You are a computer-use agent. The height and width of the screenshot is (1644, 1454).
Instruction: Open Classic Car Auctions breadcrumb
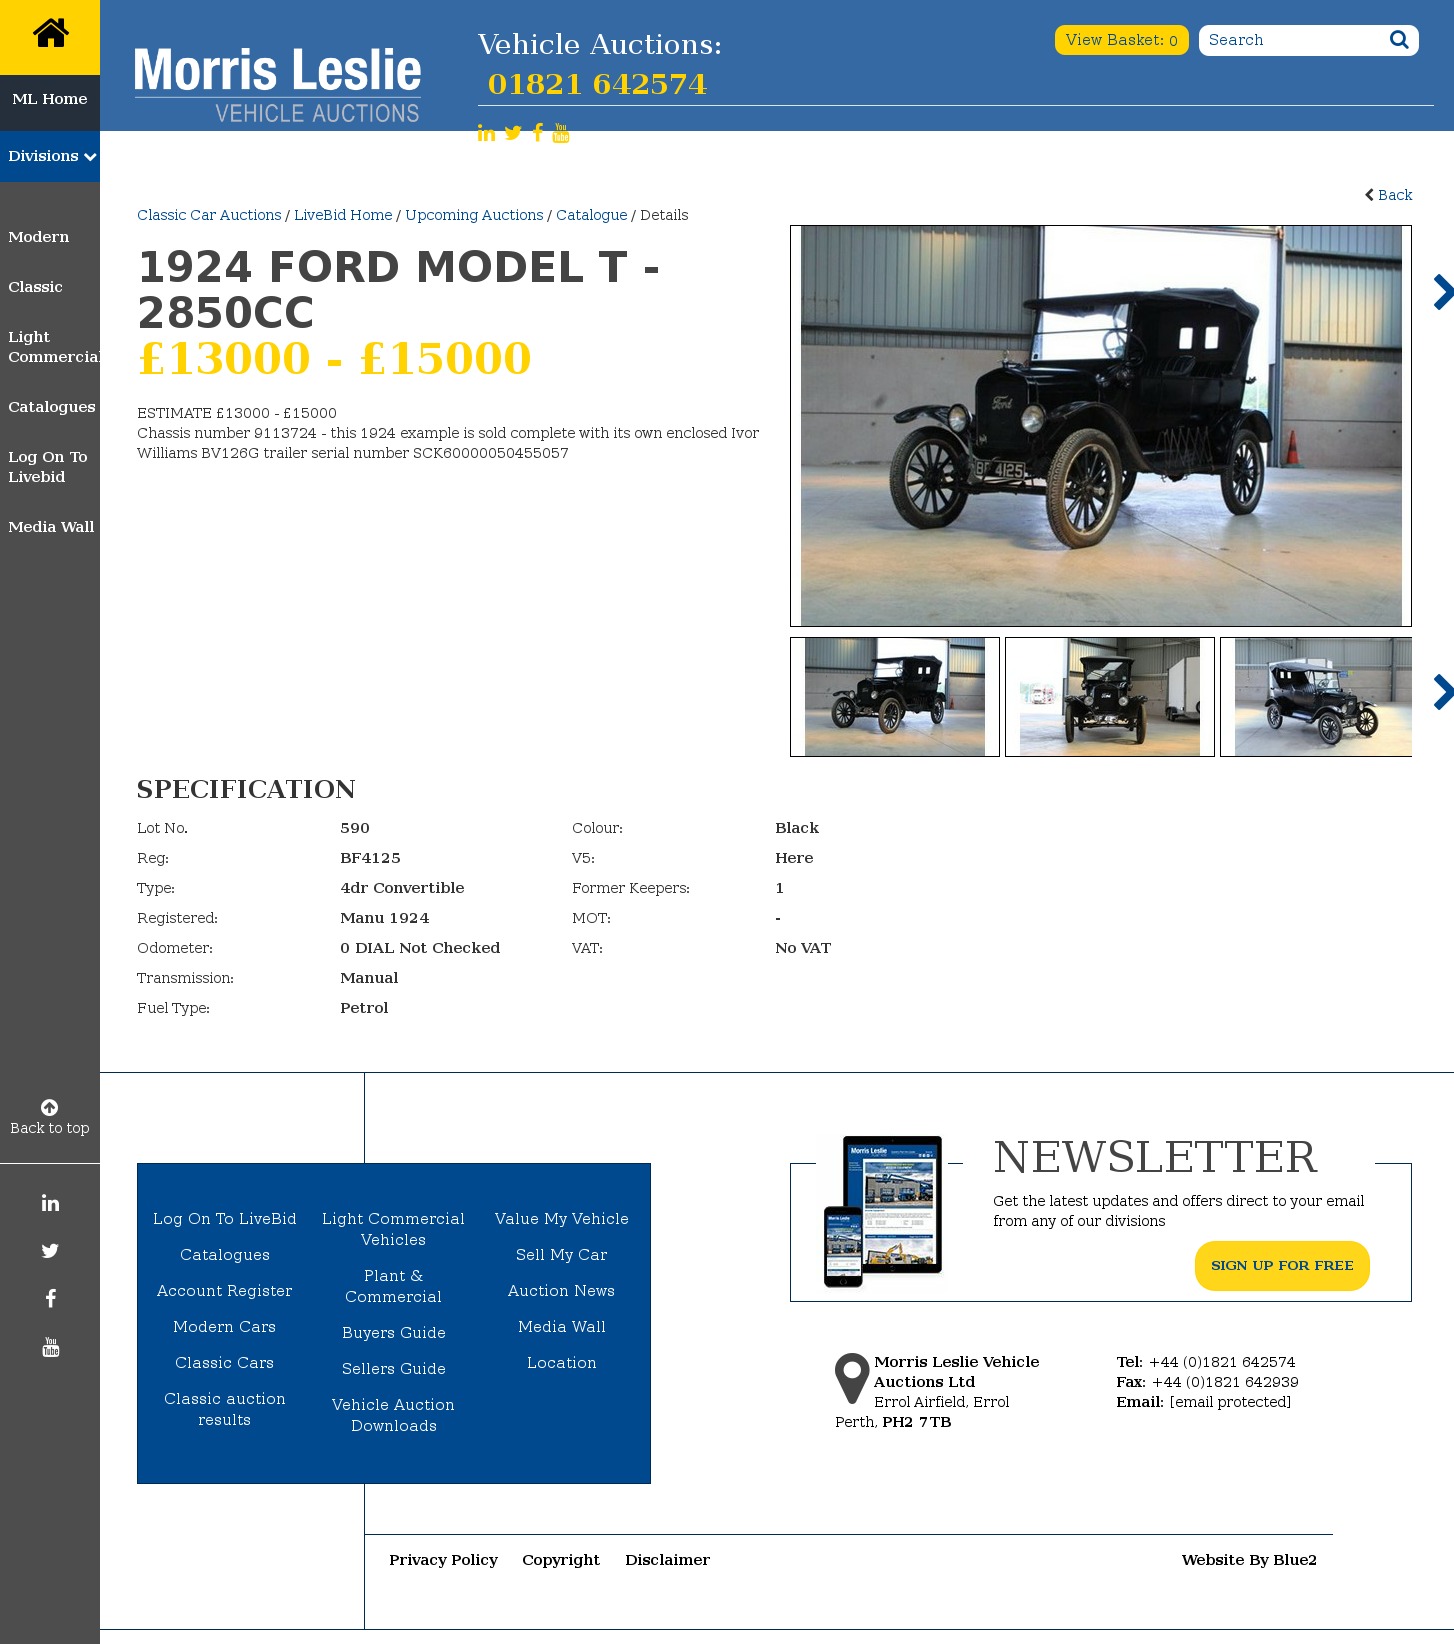click(209, 215)
